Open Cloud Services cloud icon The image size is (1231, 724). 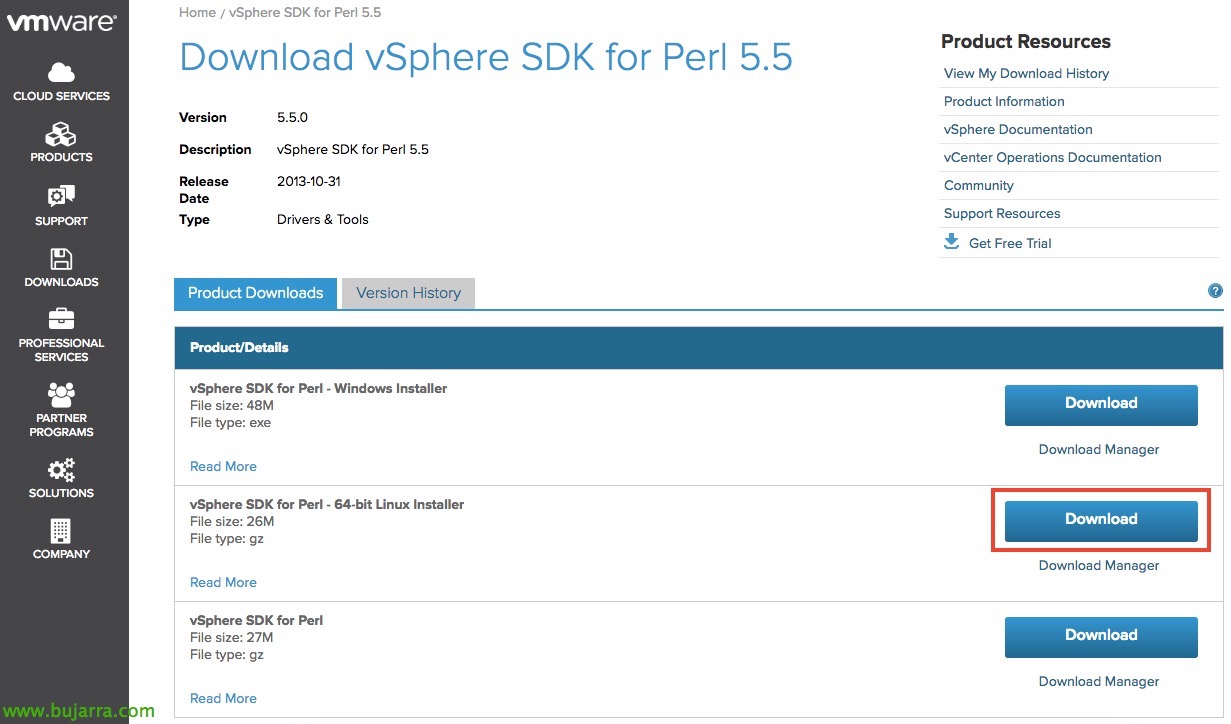click(61, 72)
